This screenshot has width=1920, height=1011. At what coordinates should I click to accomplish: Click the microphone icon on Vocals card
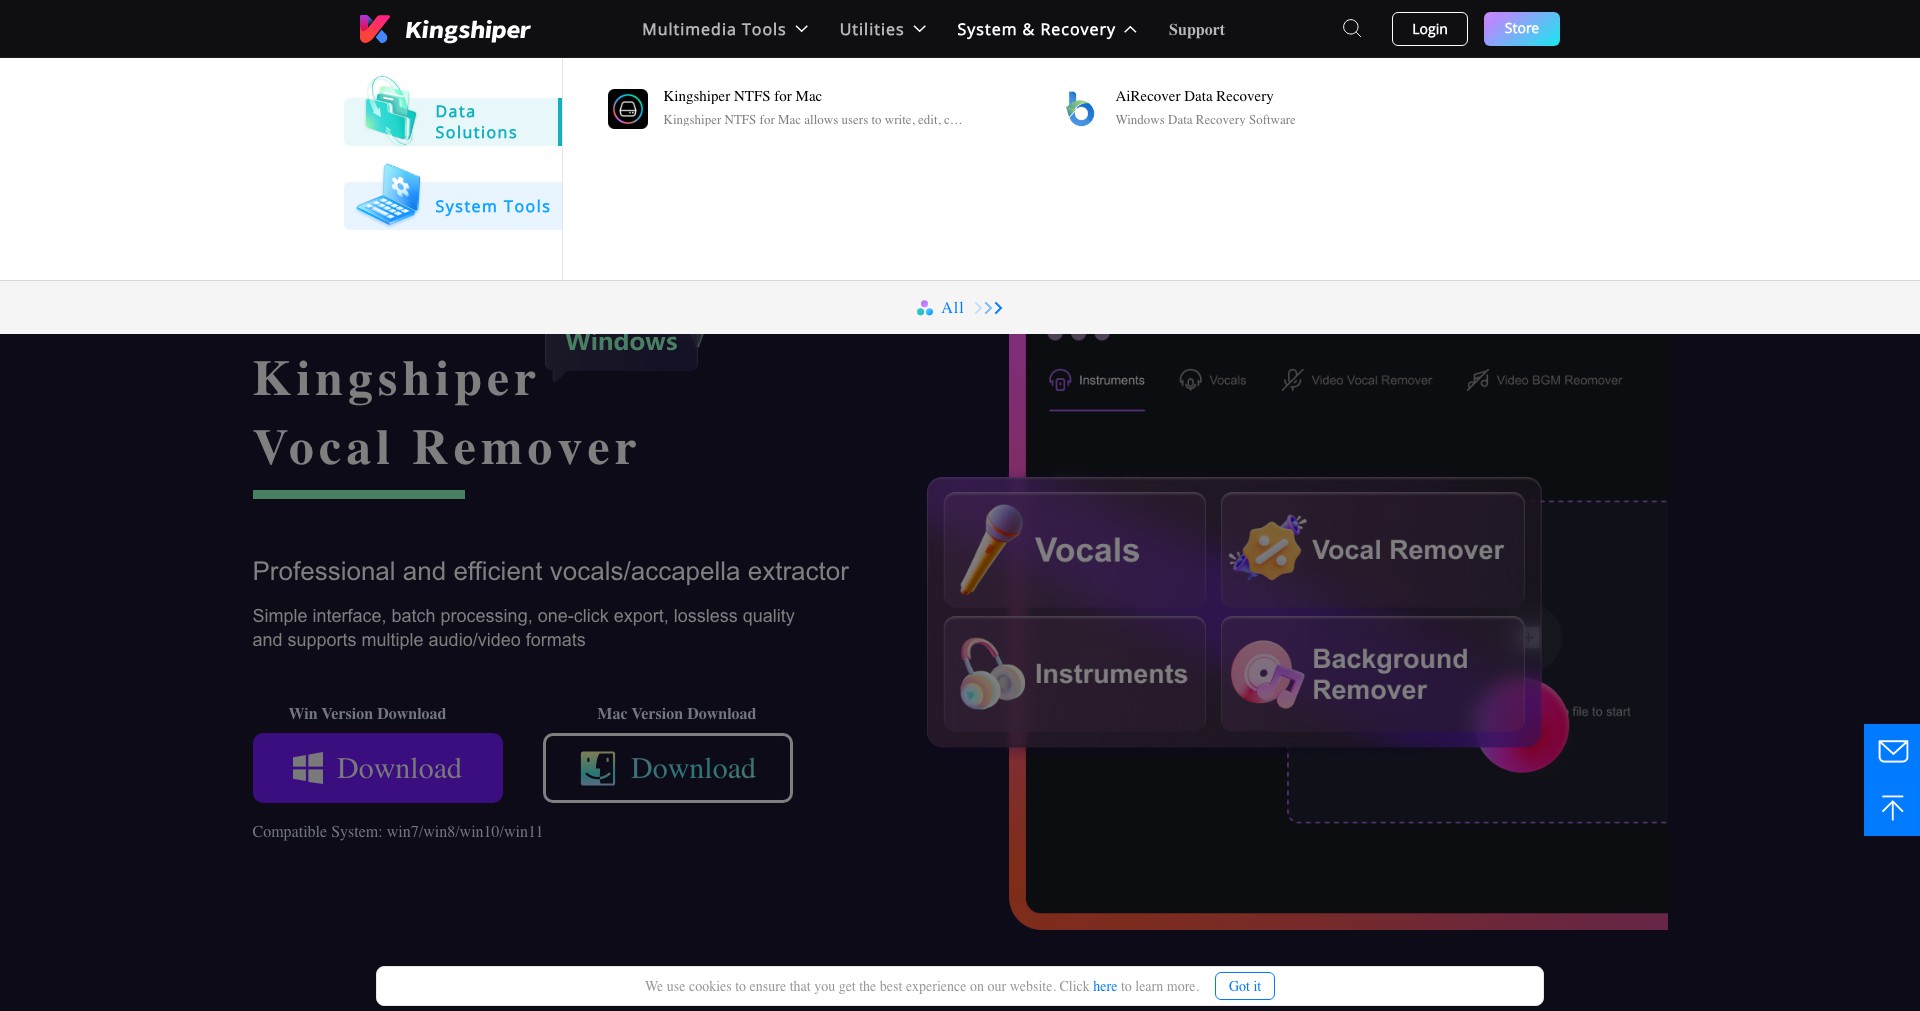tap(990, 549)
